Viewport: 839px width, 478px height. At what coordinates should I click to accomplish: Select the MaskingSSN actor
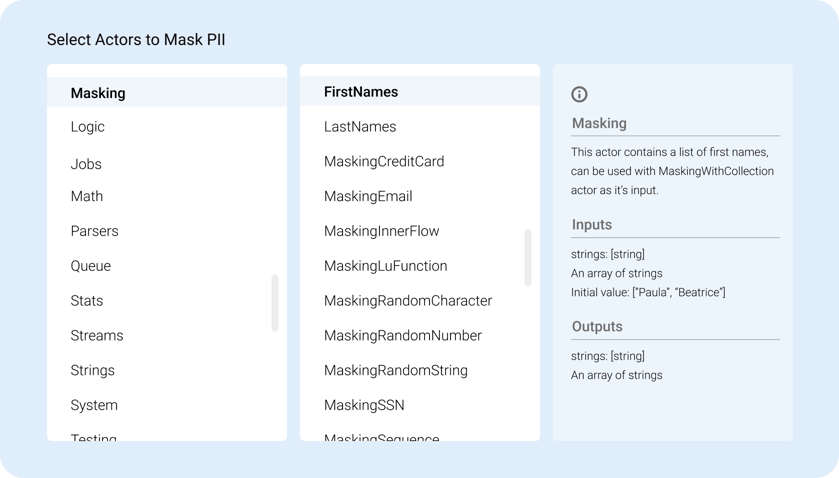coord(364,405)
